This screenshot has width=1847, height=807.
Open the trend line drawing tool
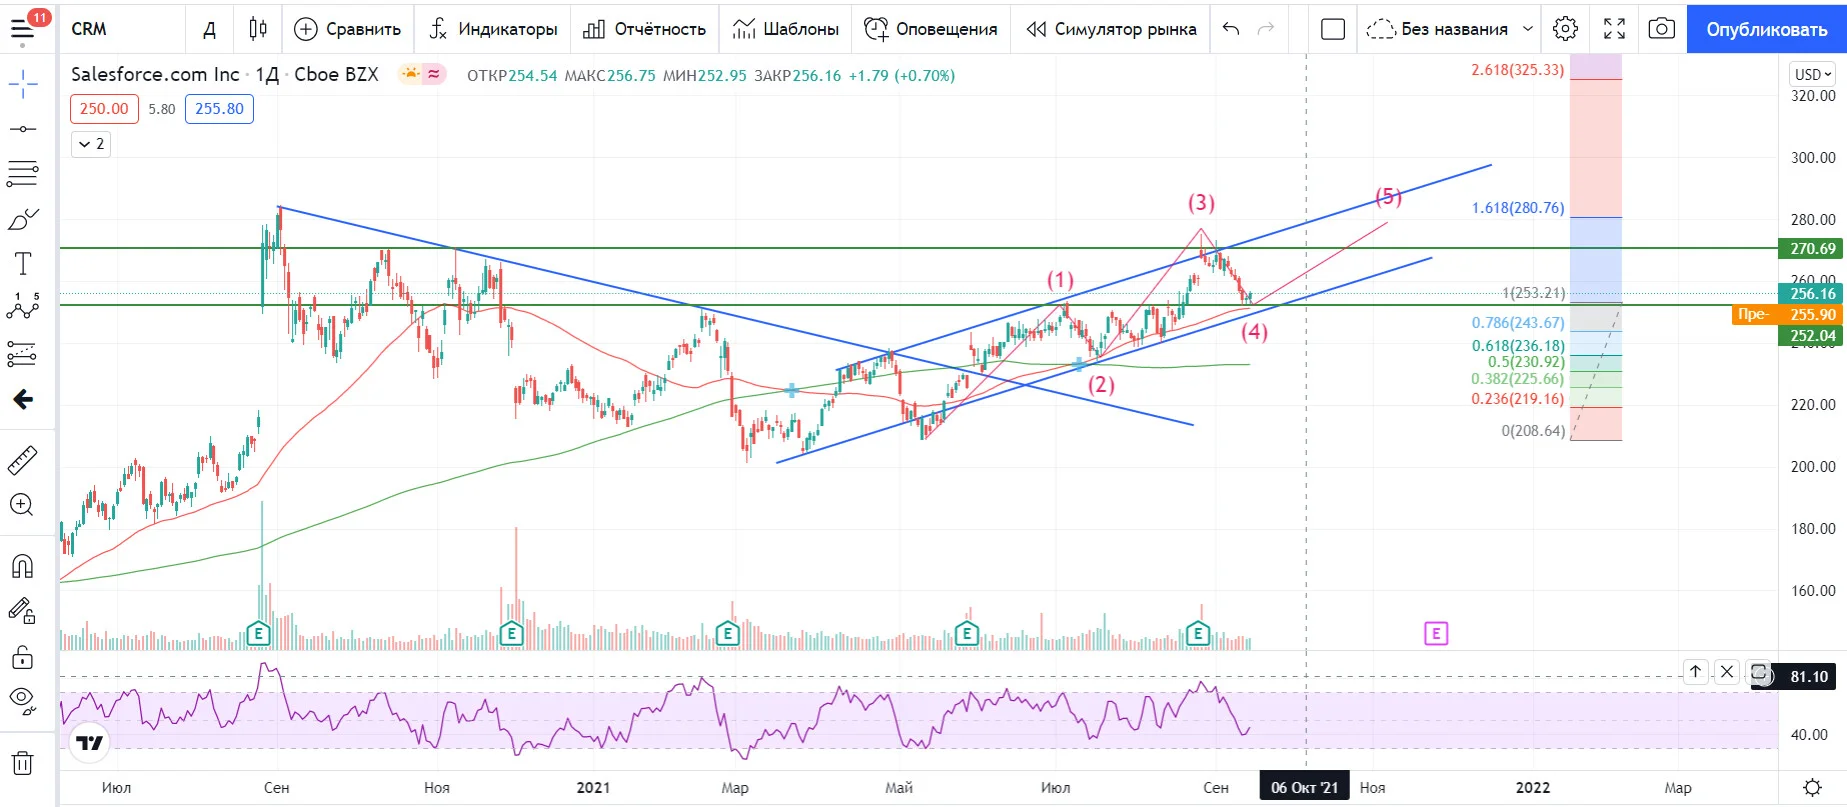tap(22, 129)
